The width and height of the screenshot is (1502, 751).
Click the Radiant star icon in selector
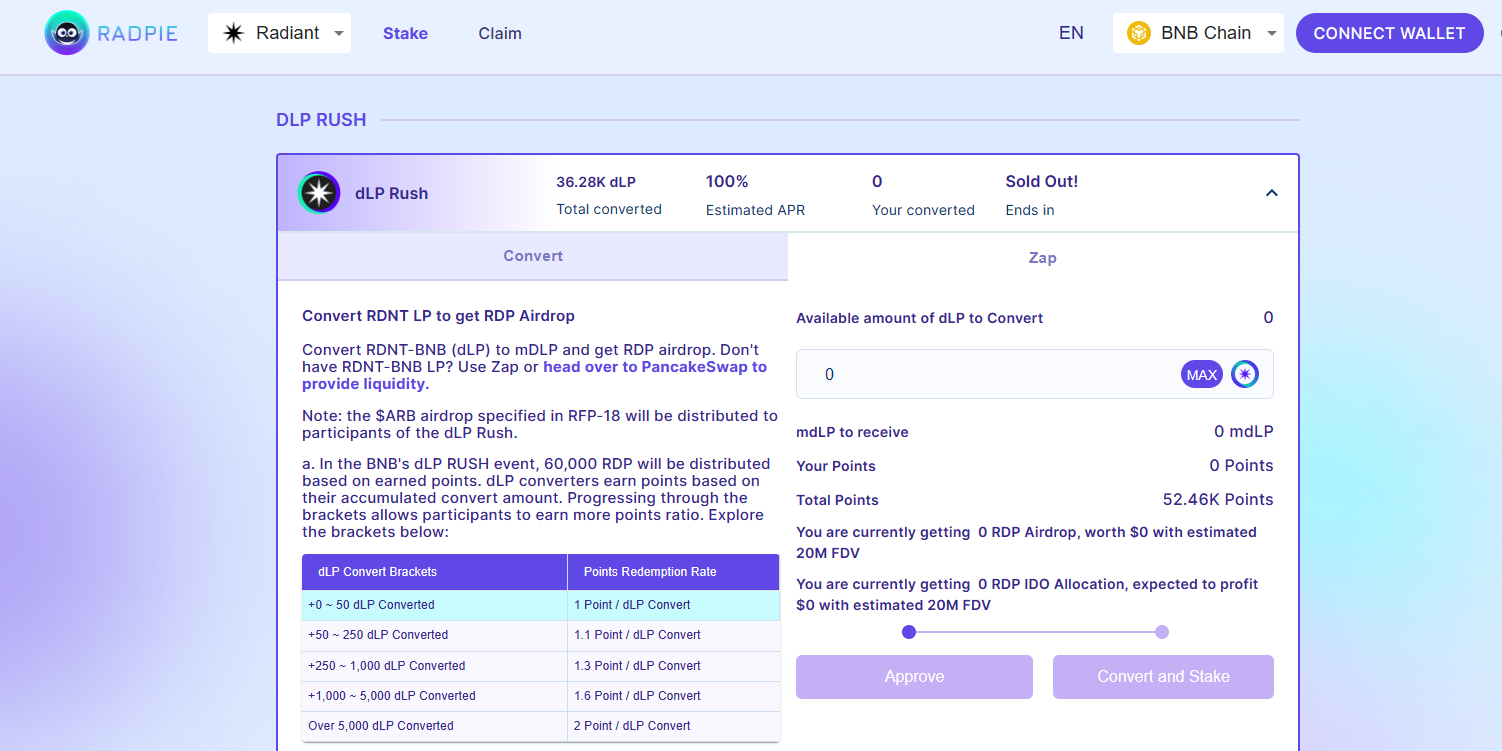(233, 33)
